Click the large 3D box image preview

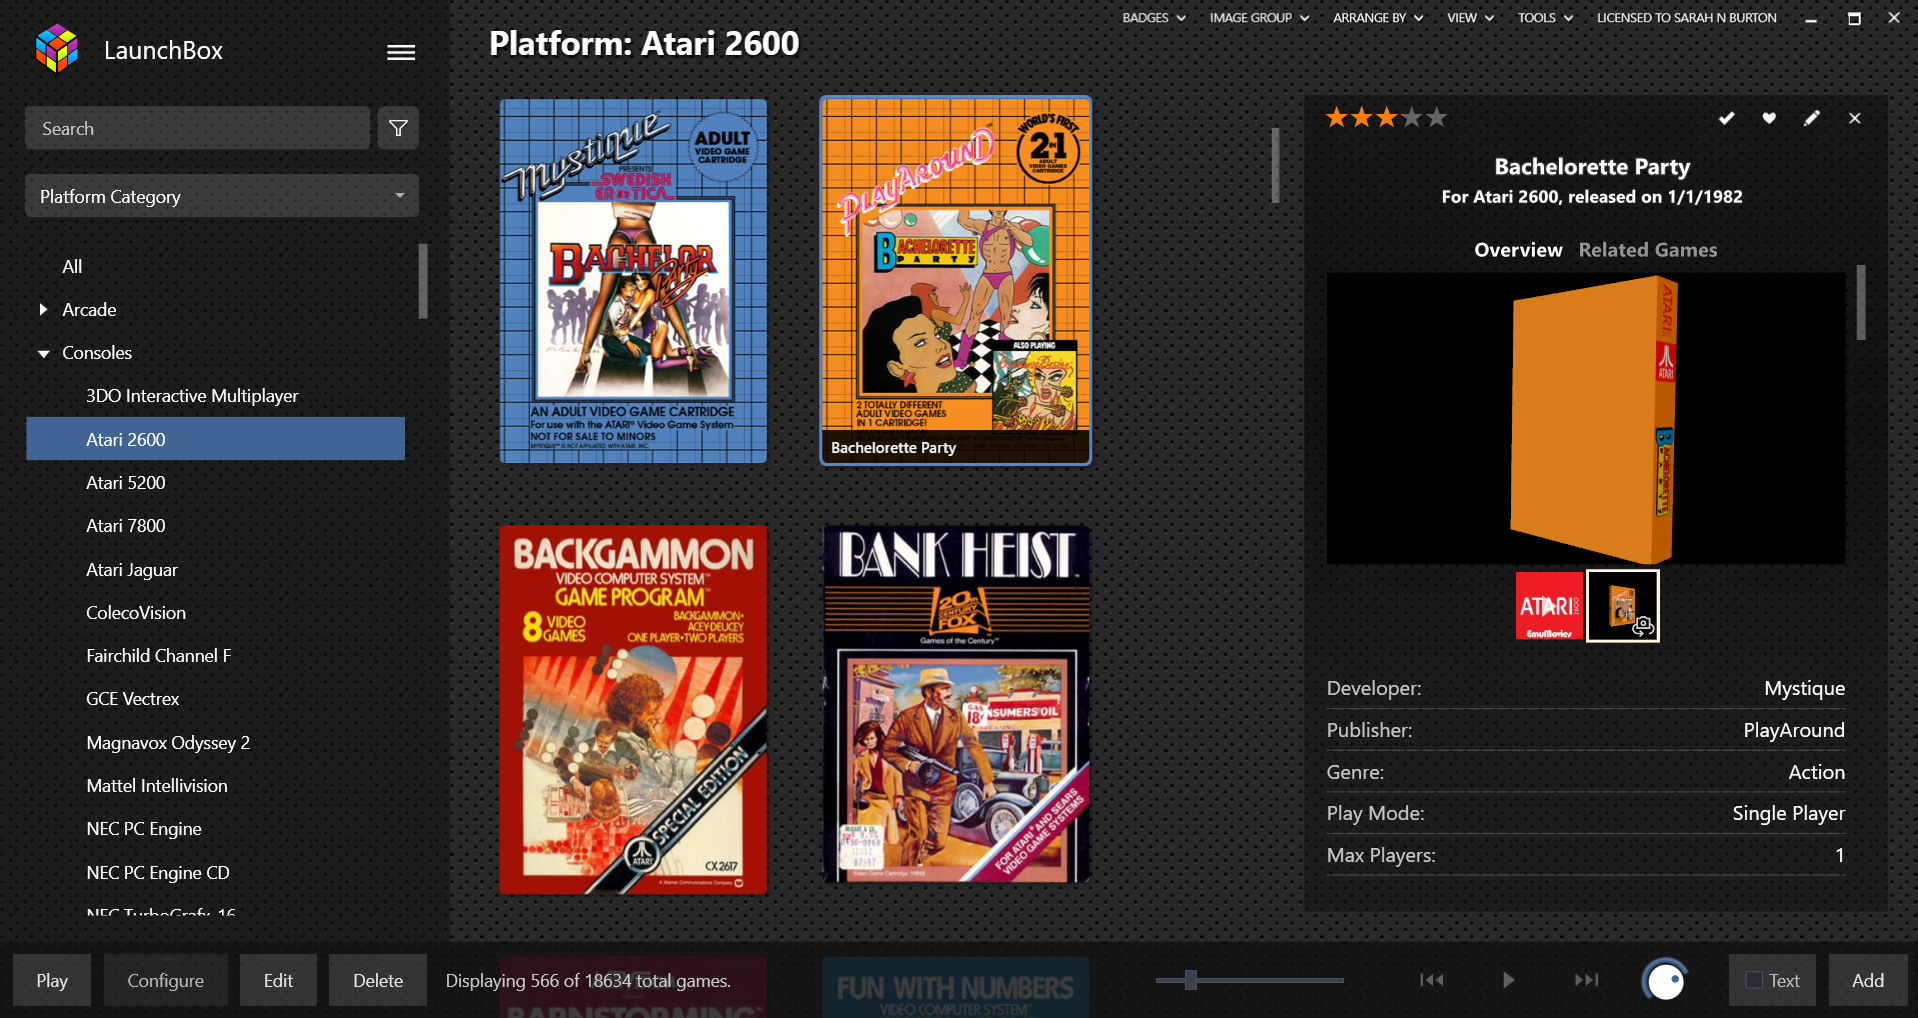(1586, 418)
